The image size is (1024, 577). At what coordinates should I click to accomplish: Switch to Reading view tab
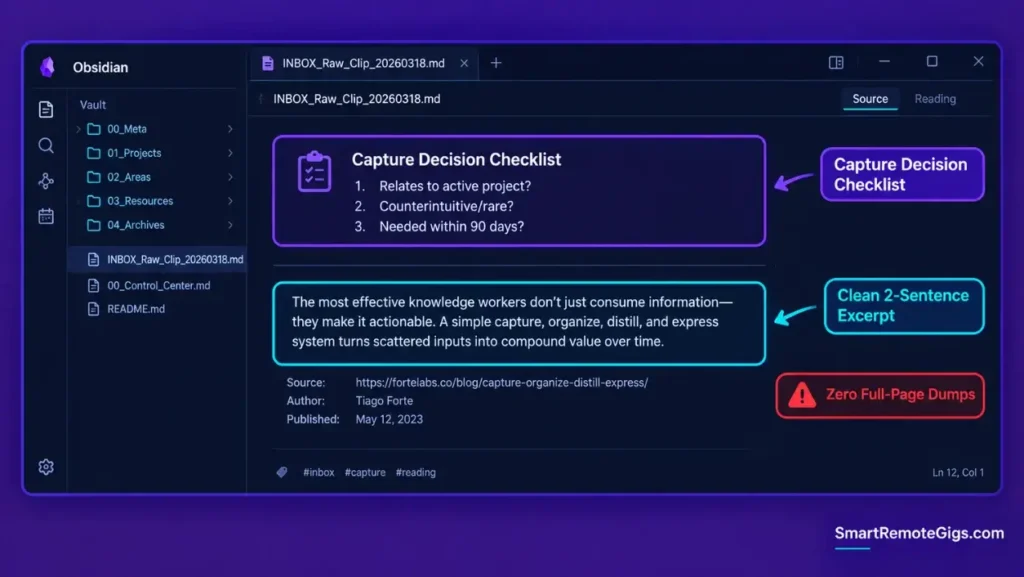(x=935, y=99)
